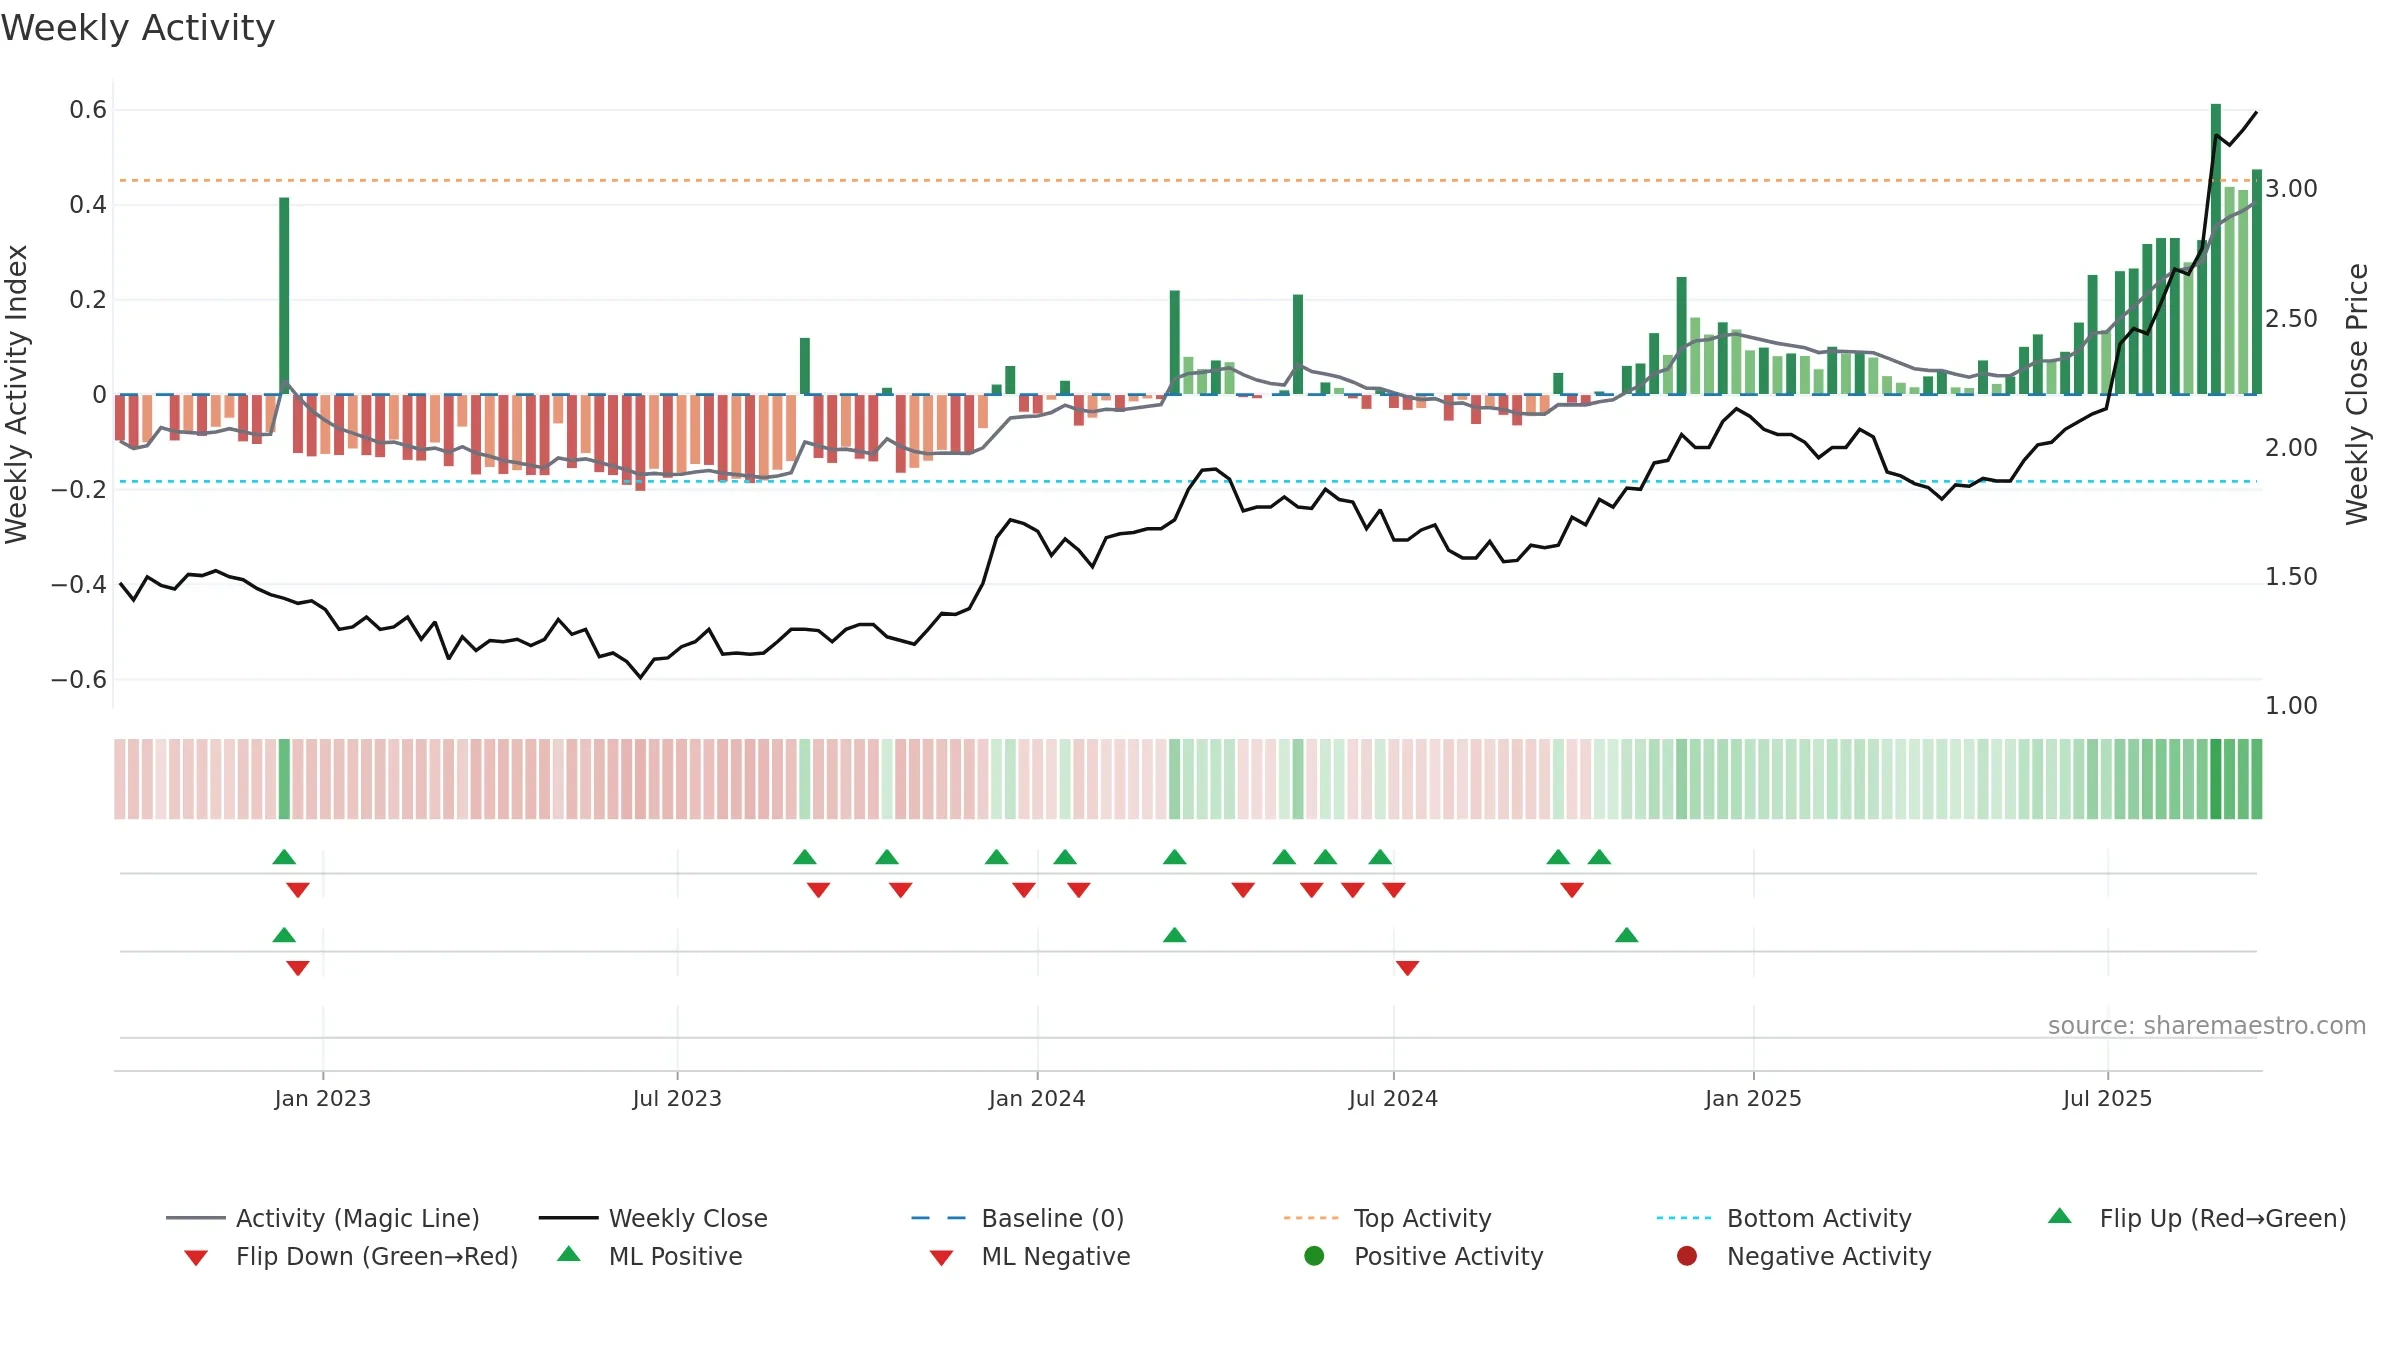Click the tallest green bar near 0.6

(2216, 249)
